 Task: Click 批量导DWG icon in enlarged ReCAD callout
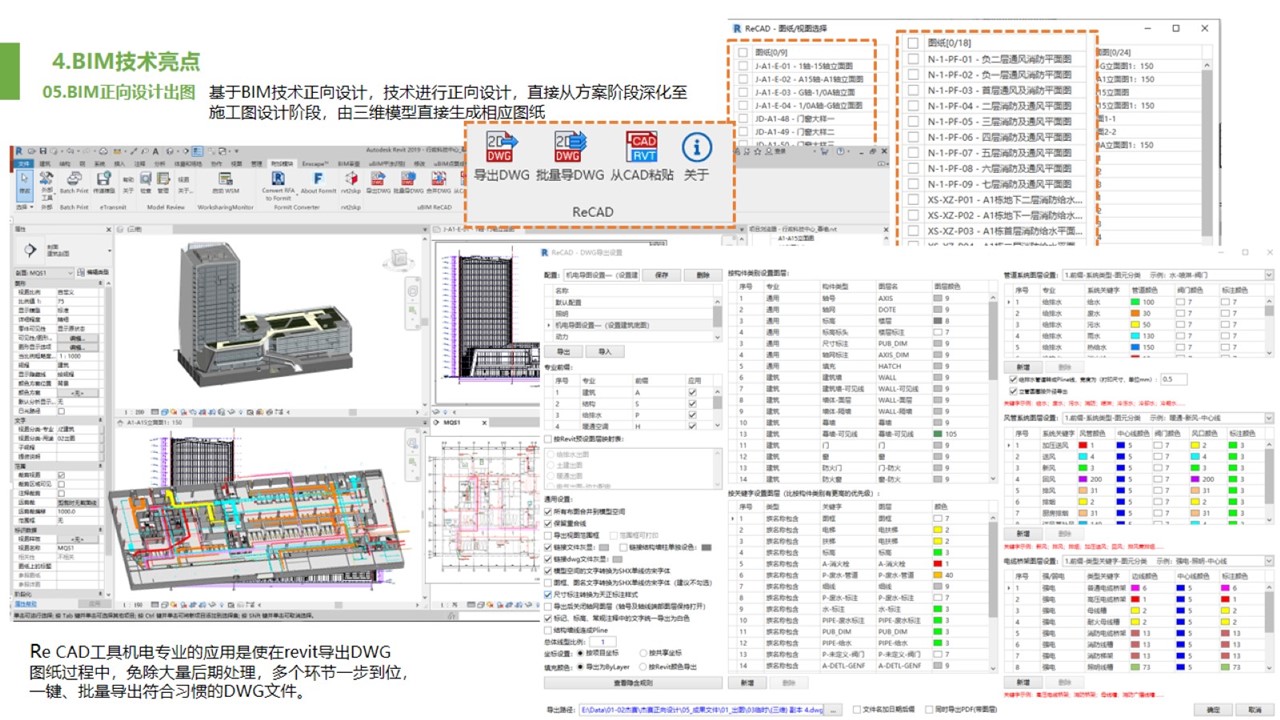(569, 147)
